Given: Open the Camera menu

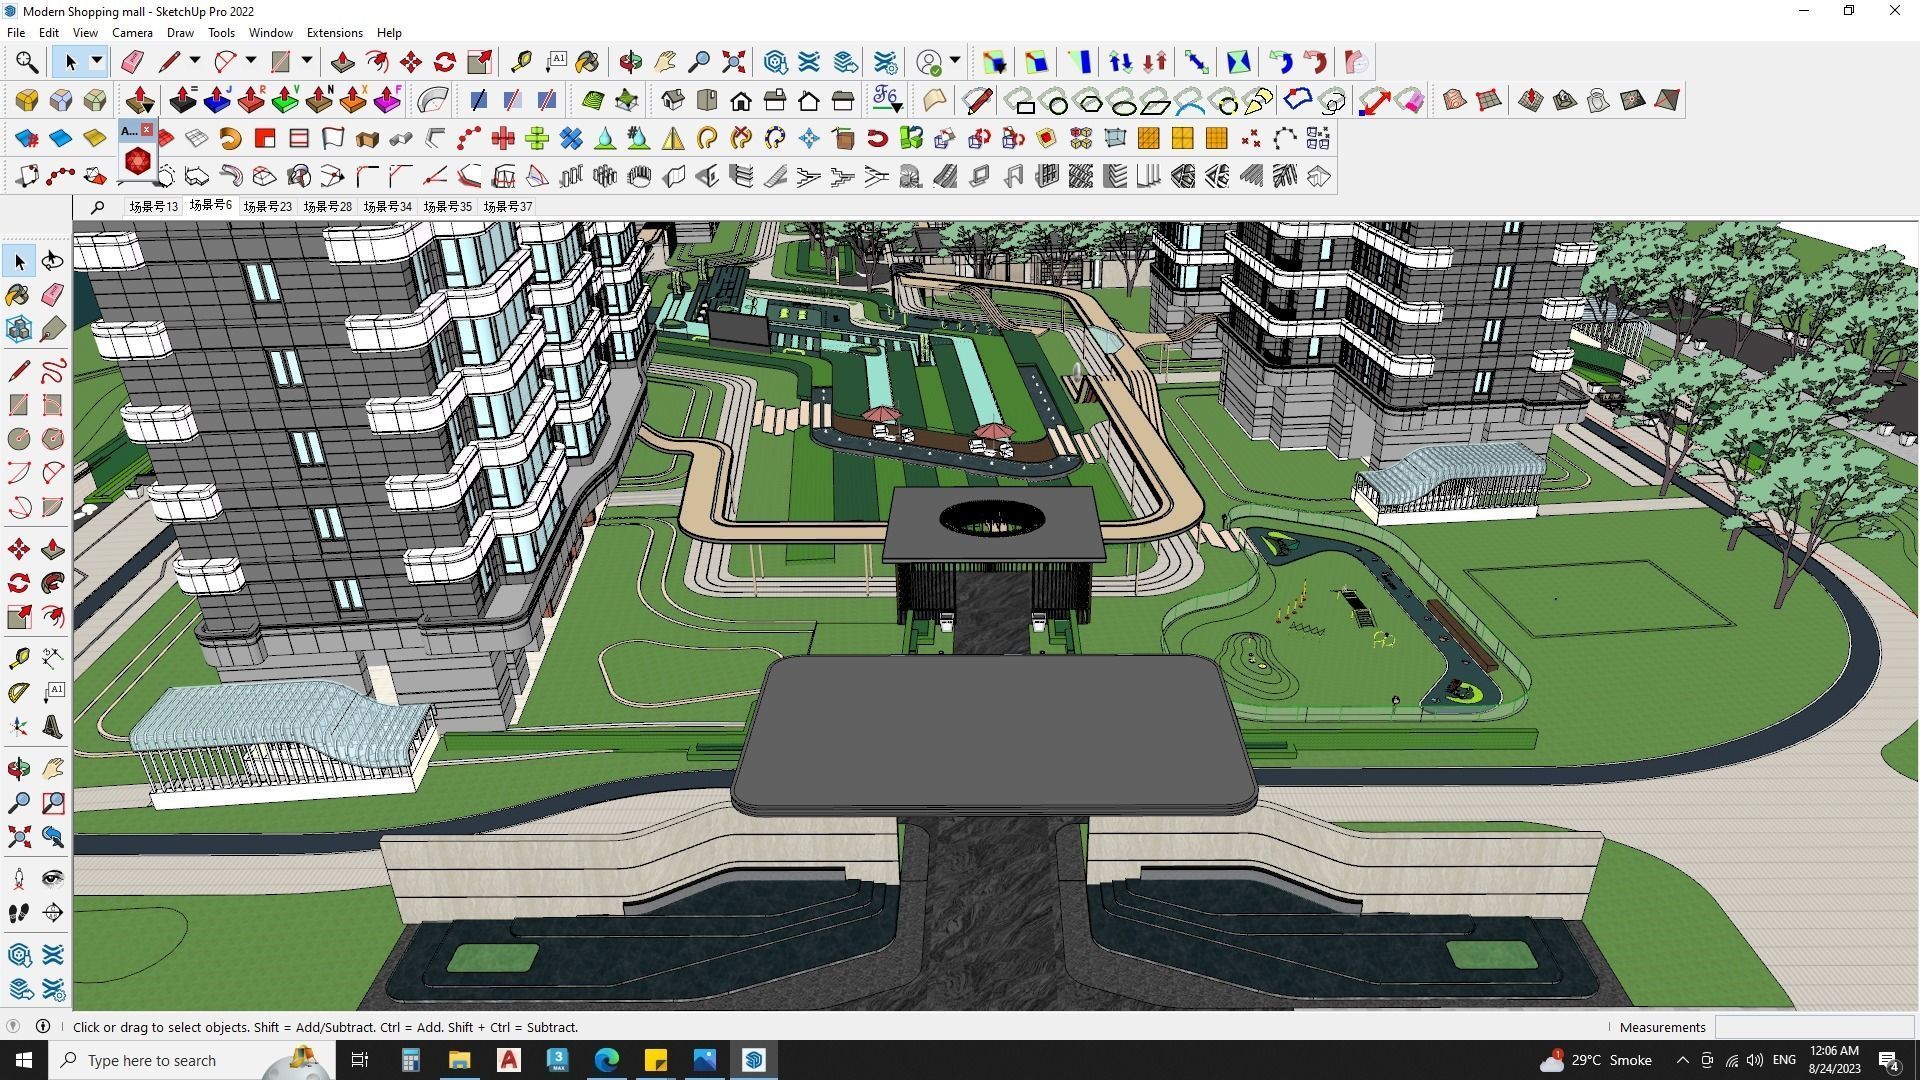Looking at the screenshot, I should pyautogui.click(x=132, y=32).
